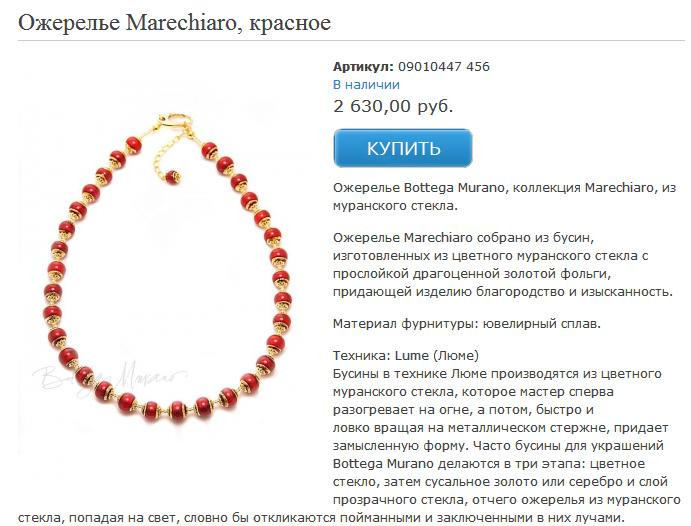Click the line mentioning коллекция Marechiaro

505,188
